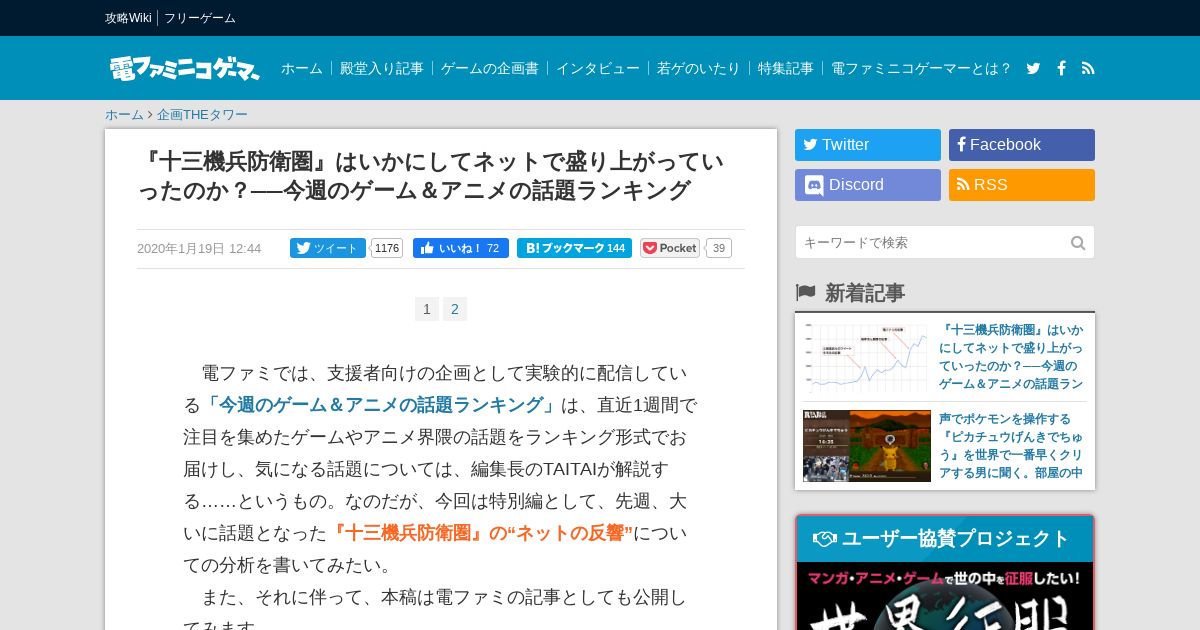Click the 企画THEタワー breadcrumb link

[202, 114]
